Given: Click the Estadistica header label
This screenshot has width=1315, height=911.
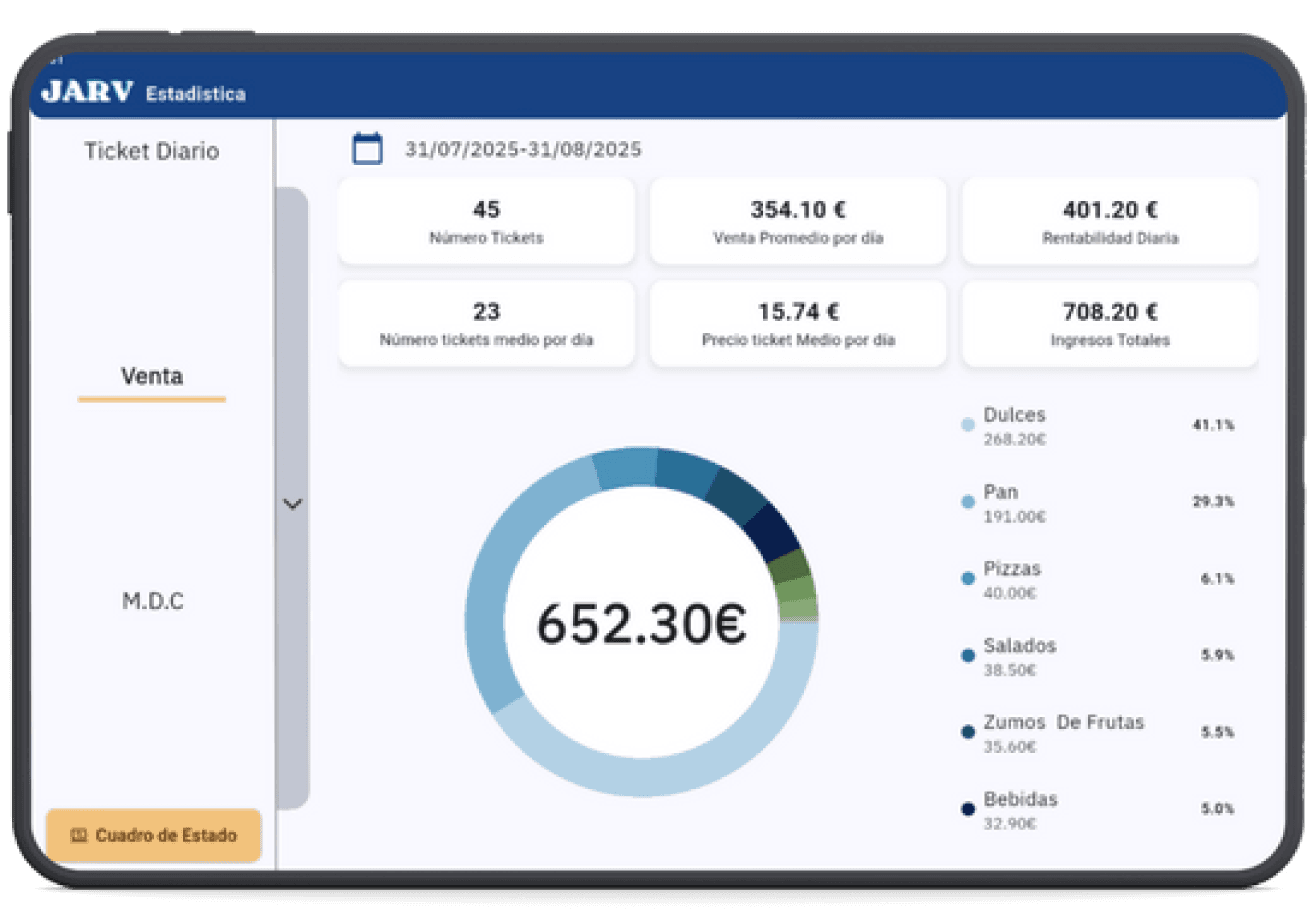Looking at the screenshot, I should click(x=196, y=94).
